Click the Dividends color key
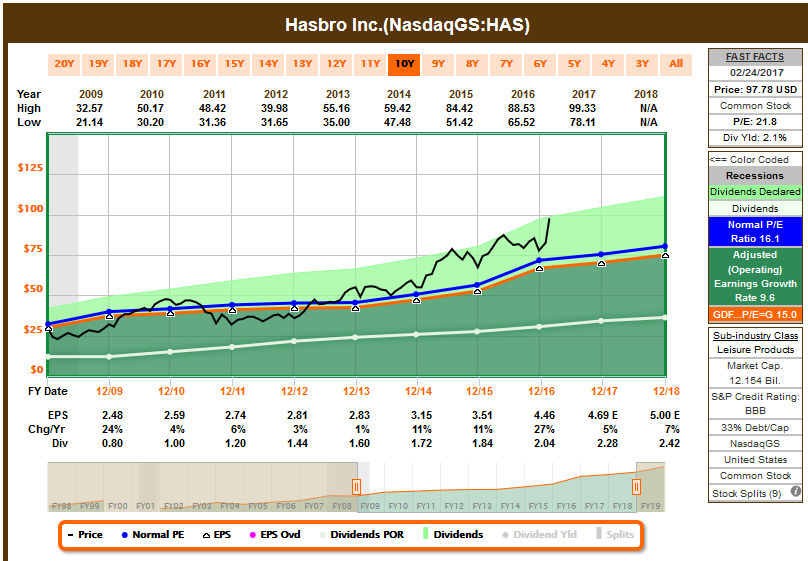The image size is (808, 561). click(755, 209)
